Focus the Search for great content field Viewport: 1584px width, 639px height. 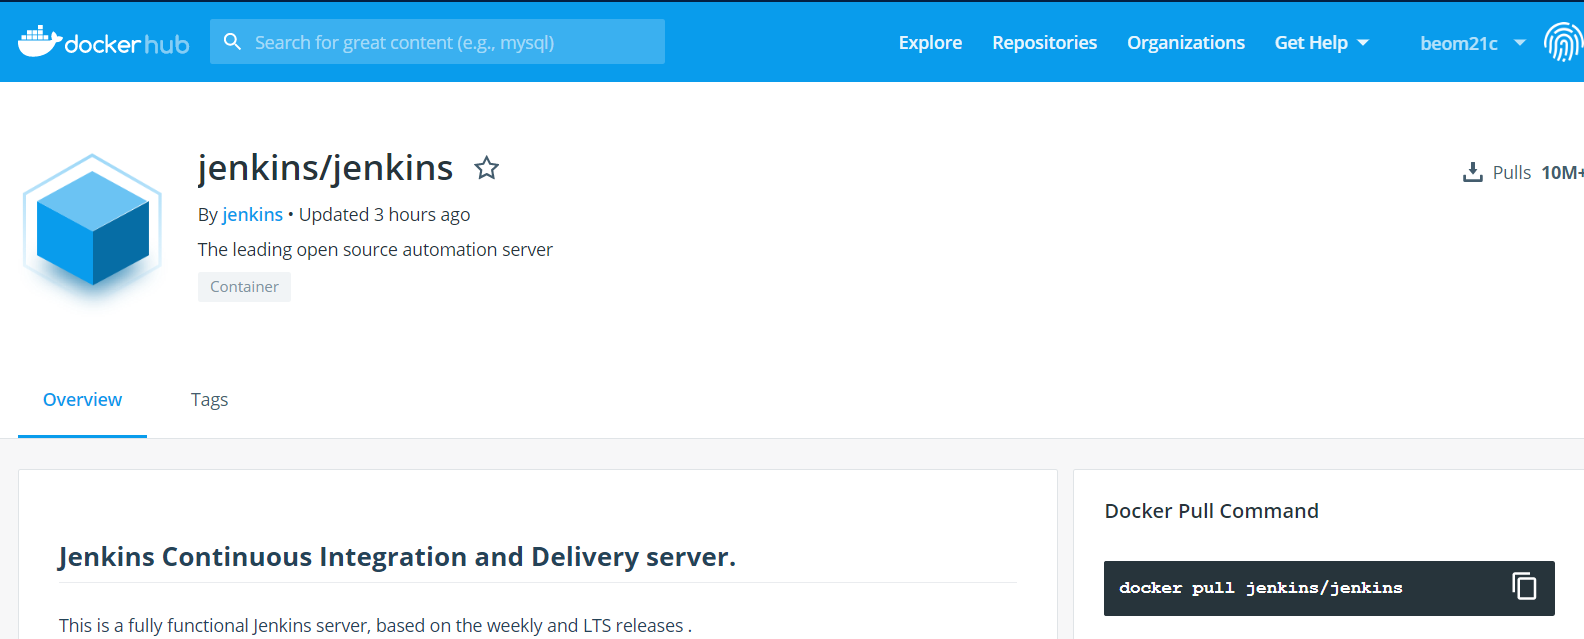[x=437, y=42]
